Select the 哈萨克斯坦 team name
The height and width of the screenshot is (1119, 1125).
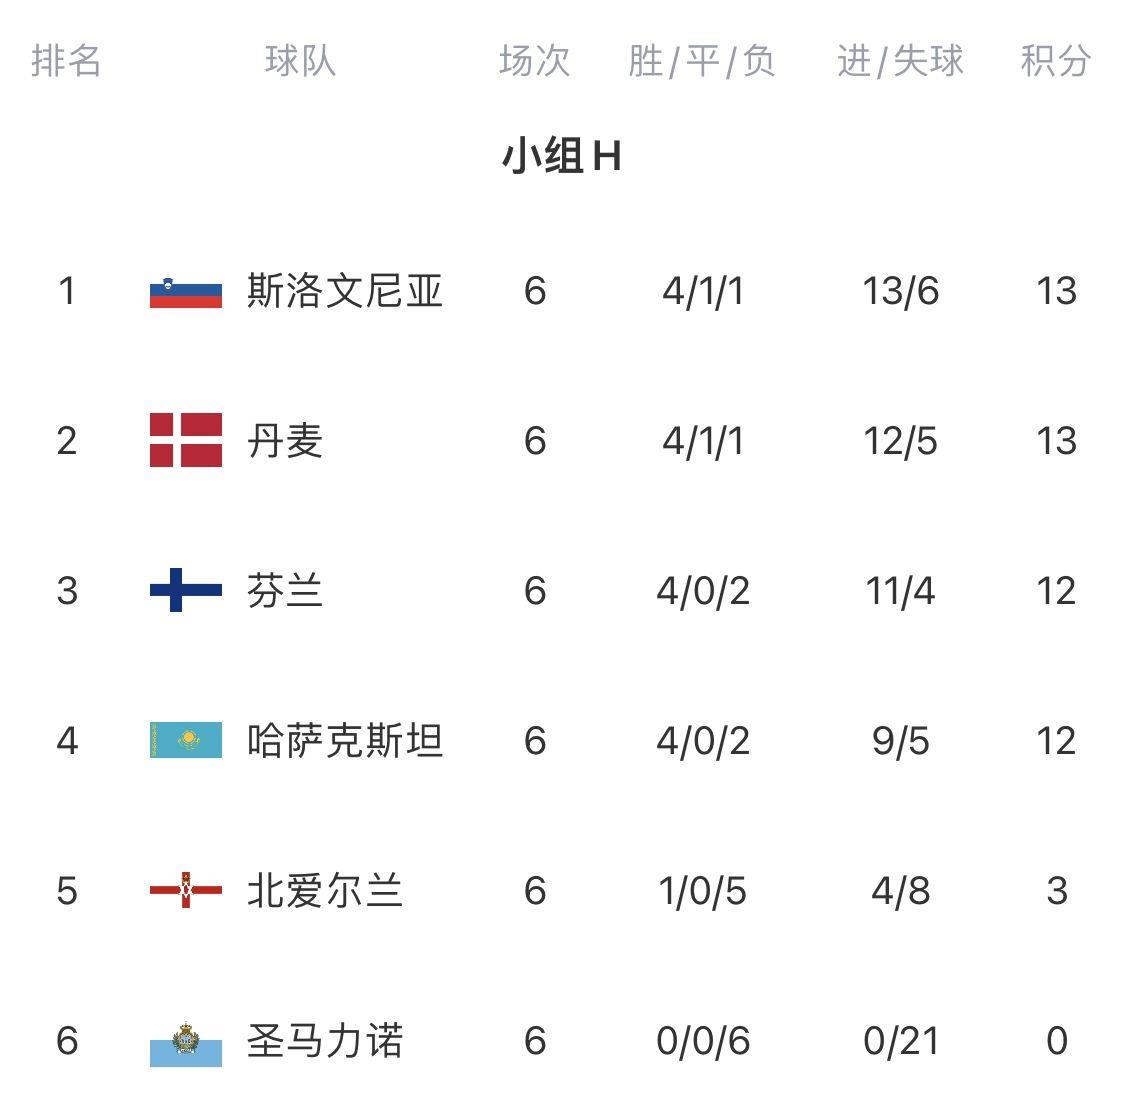344,741
